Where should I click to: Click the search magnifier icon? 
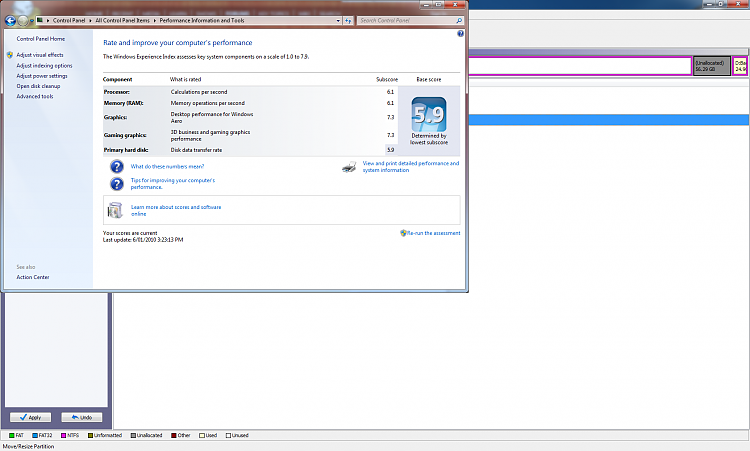(x=459, y=21)
